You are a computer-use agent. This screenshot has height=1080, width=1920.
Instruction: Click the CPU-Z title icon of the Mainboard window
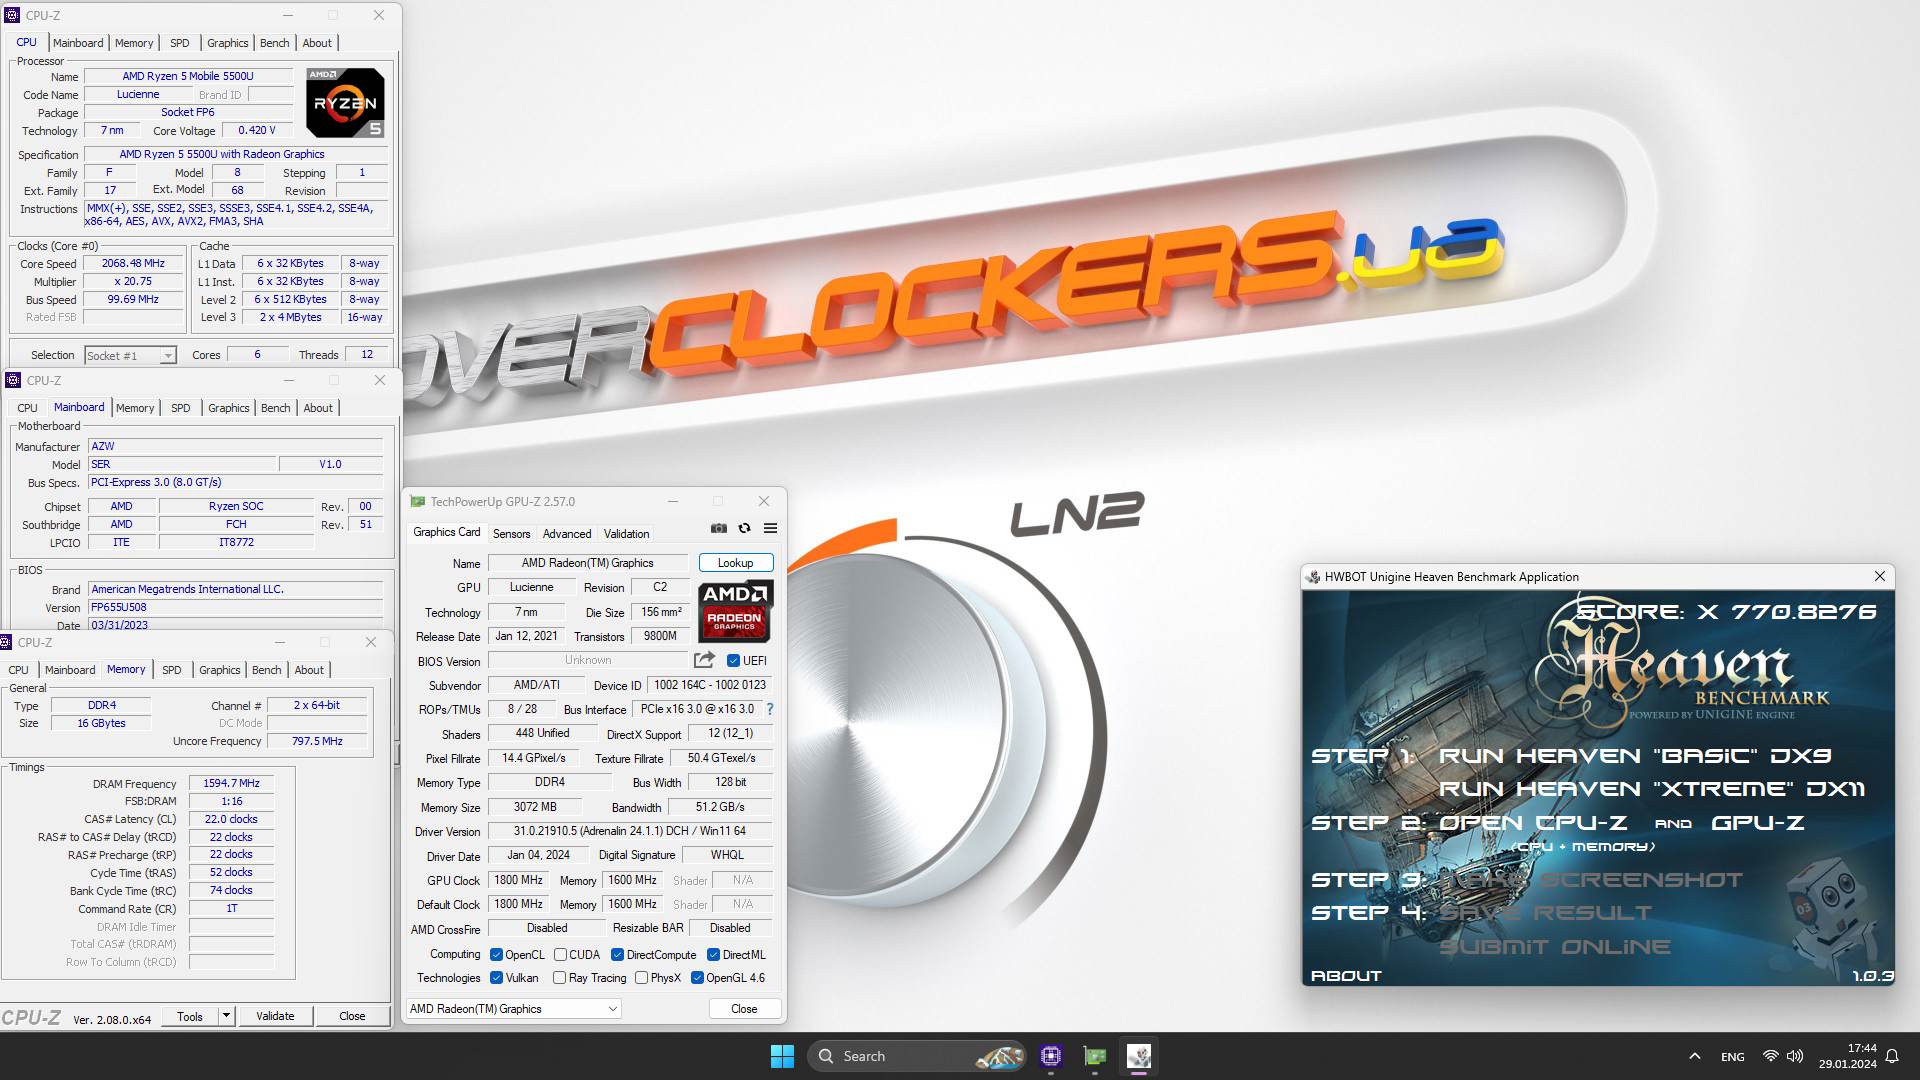click(x=12, y=380)
